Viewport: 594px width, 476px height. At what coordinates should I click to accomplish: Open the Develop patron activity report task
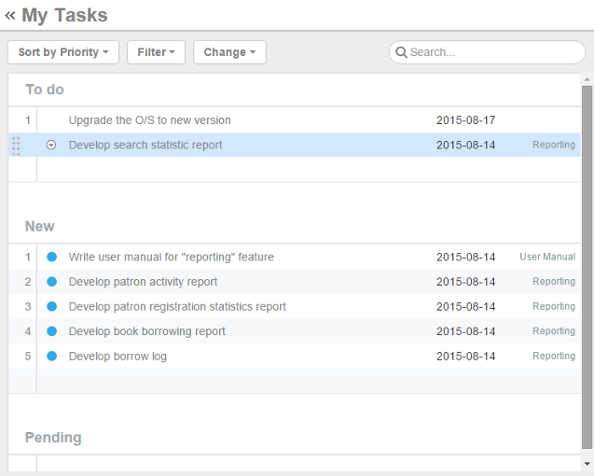[x=143, y=282]
